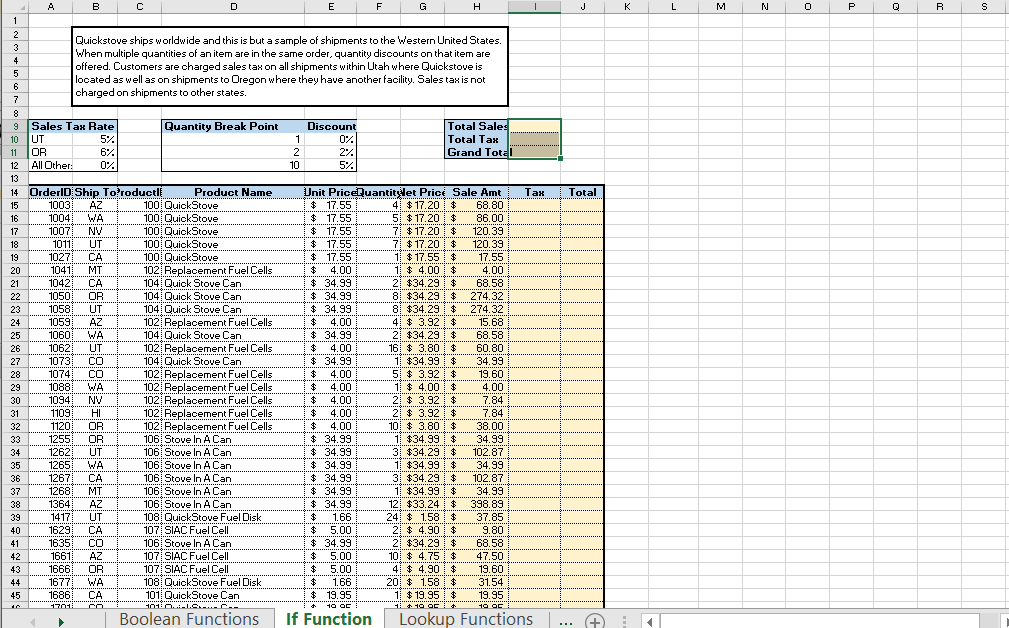Select the Discount column header cell
The width and height of the screenshot is (1009, 628).
tap(331, 126)
